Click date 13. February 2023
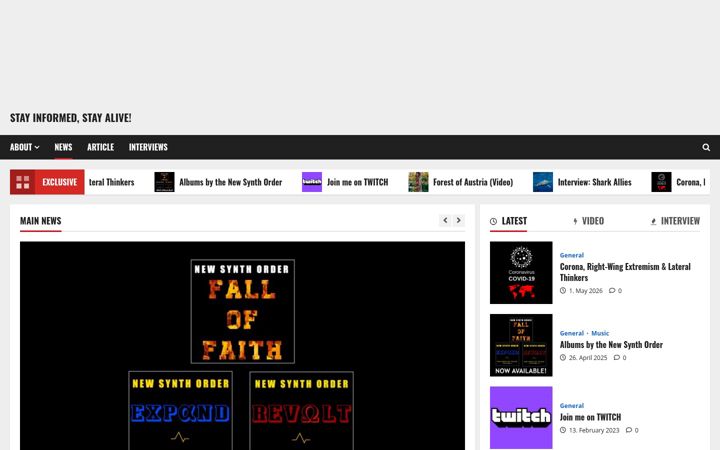Screen dimensions: 720x450 (x=594, y=430)
